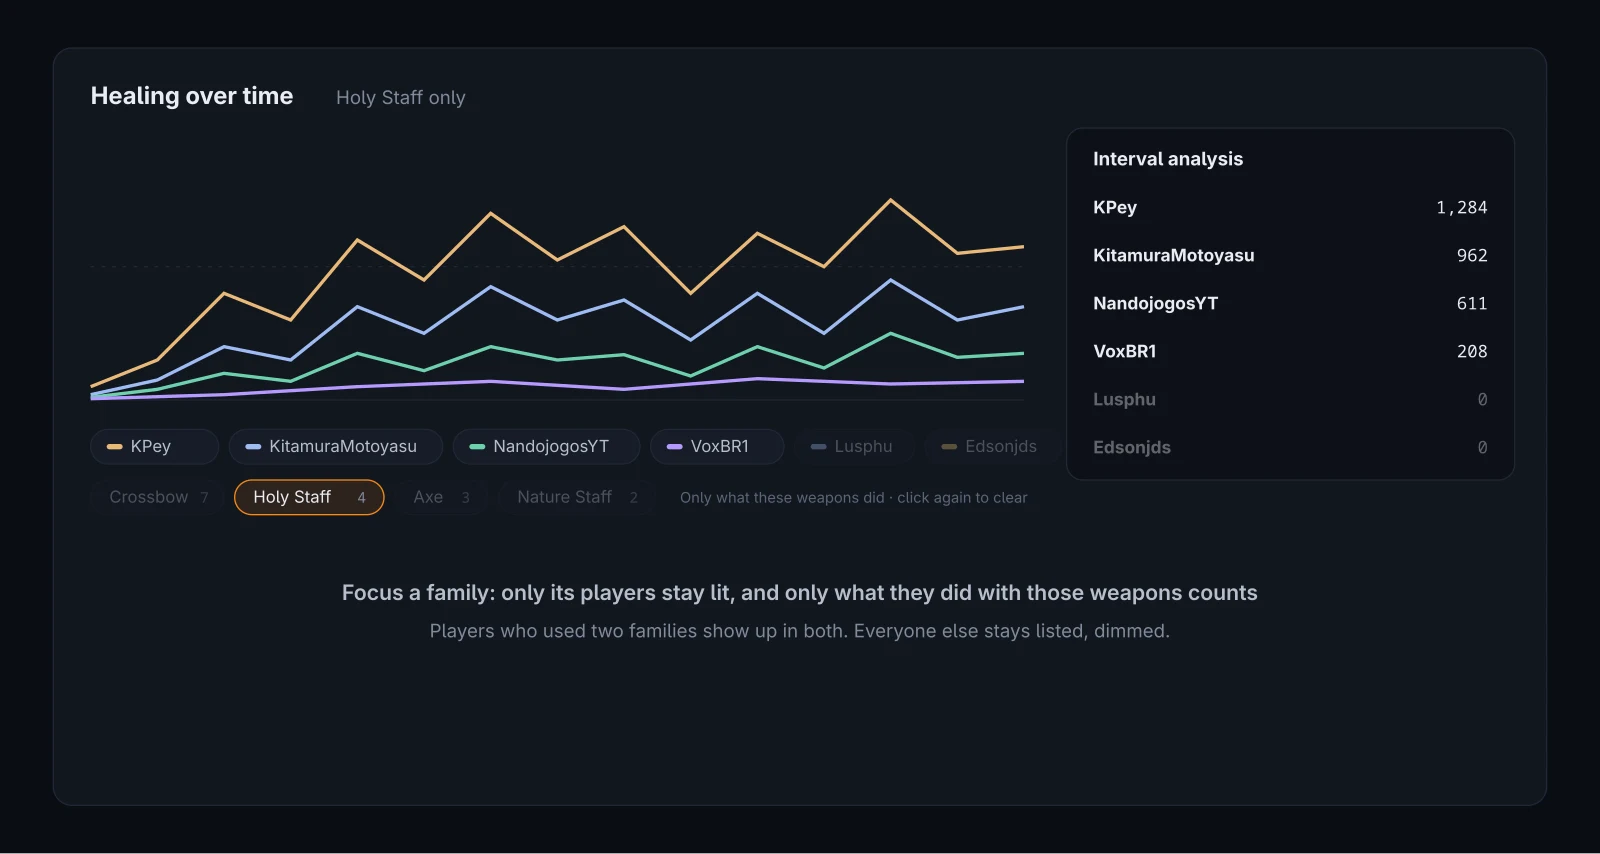Select the KPey row in Interval analysis

pos(1290,207)
